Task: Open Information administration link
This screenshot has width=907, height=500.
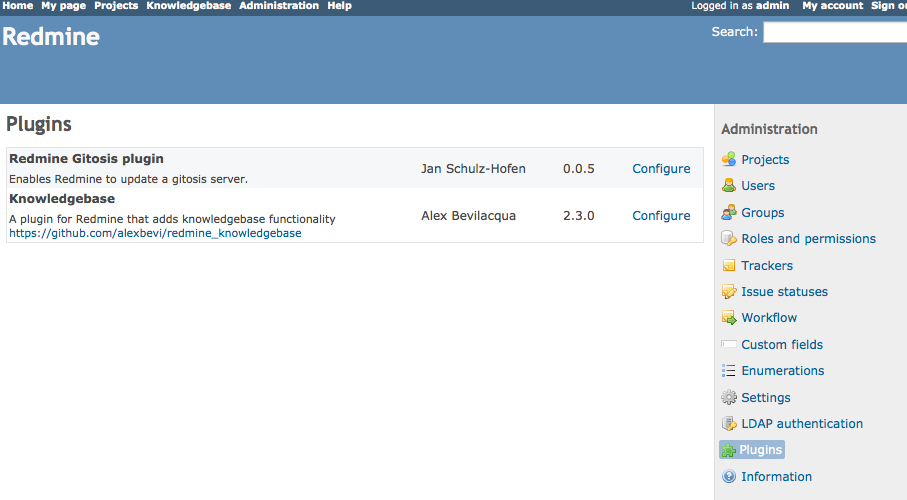Action: click(x=776, y=476)
